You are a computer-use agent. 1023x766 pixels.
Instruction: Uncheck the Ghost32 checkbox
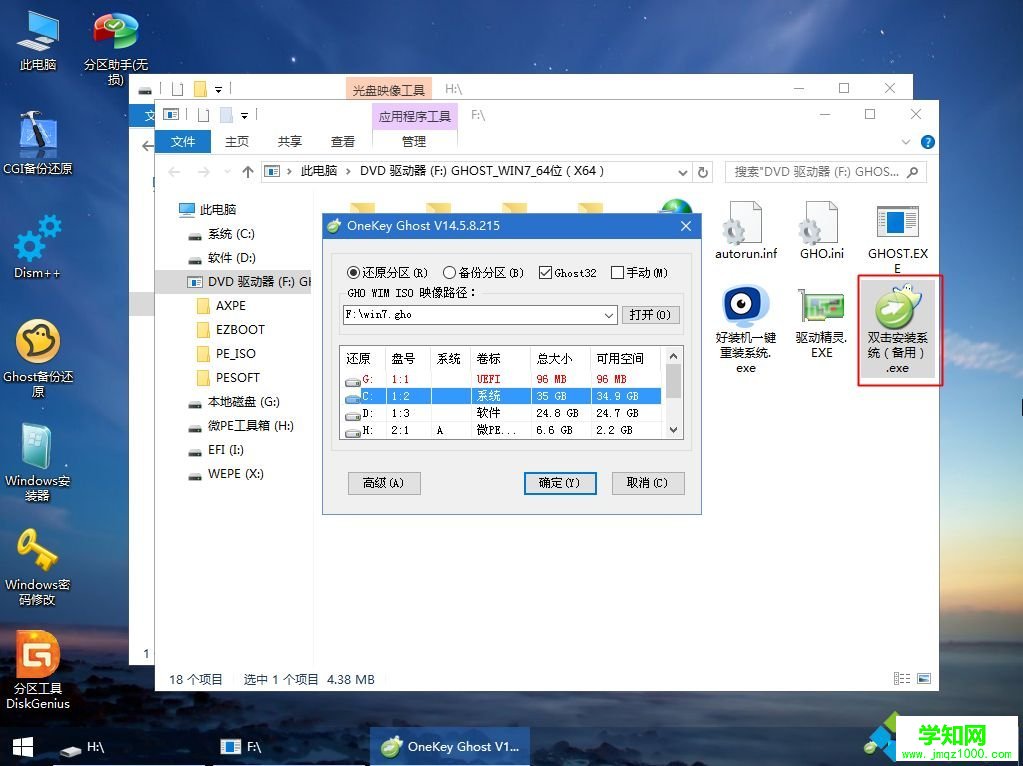point(545,272)
